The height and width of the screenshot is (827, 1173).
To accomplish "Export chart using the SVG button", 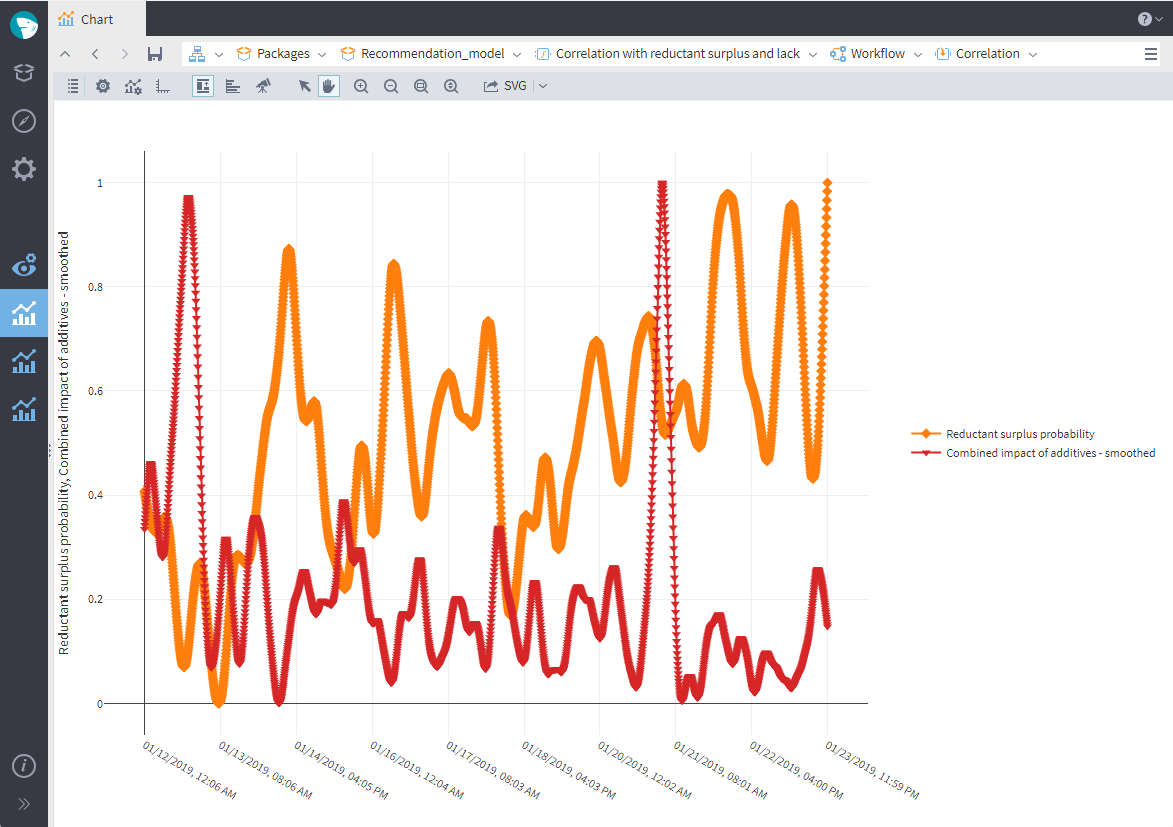I will pos(505,86).
